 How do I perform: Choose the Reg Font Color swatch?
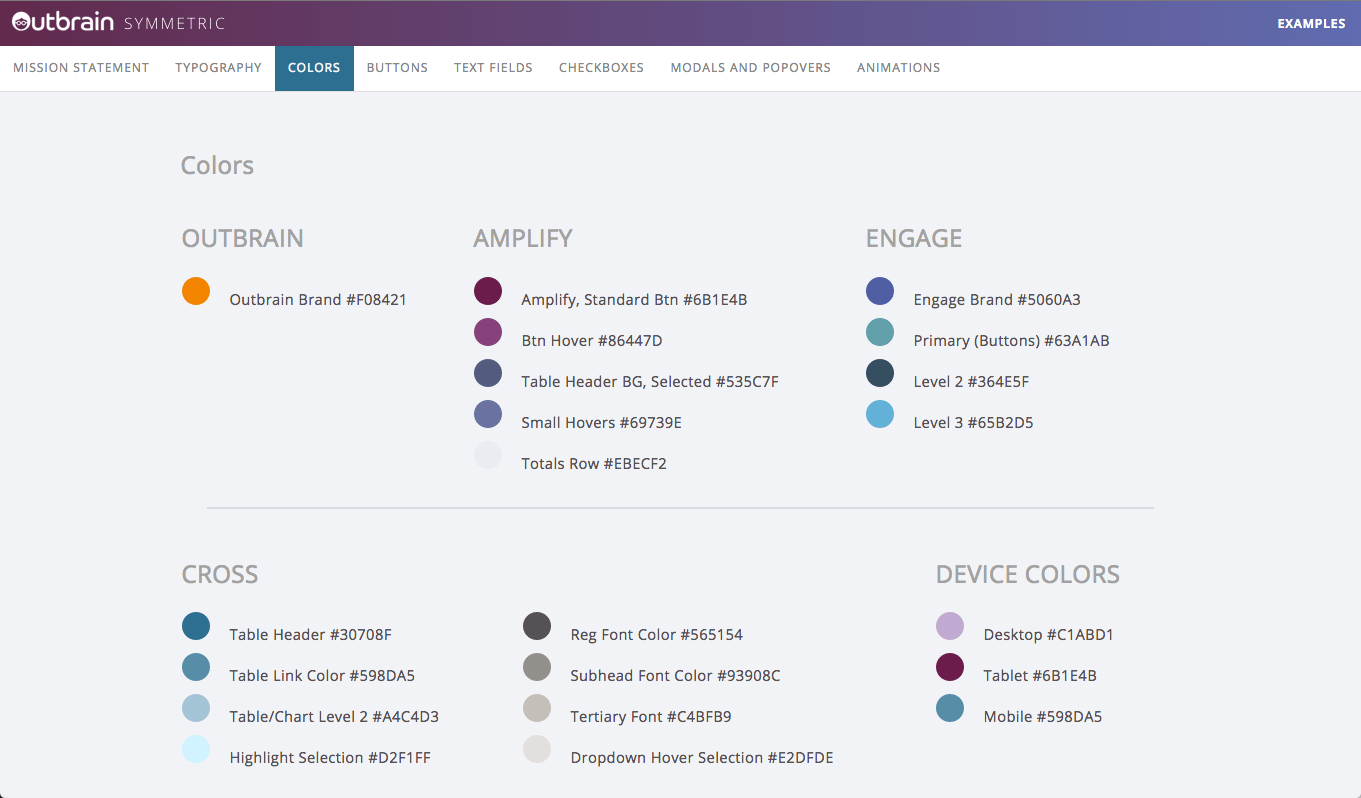pos(537,626)
